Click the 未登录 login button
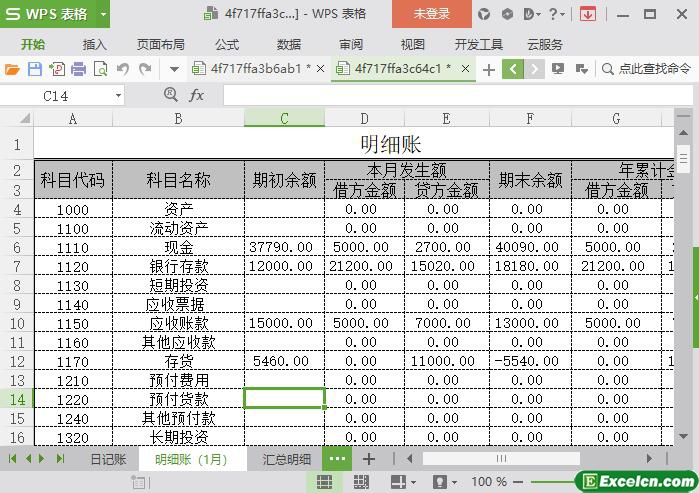This screenshot has height=493, width=699. click(x=431, y=14)
